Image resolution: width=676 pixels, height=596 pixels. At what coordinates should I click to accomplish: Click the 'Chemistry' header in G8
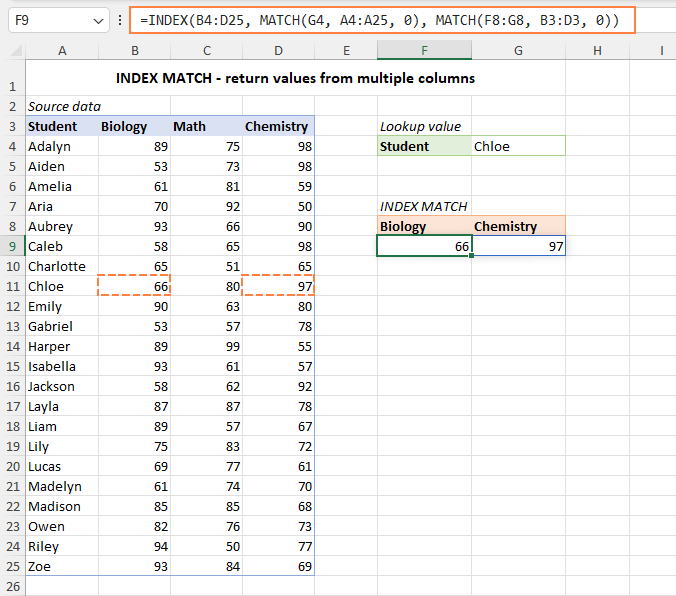[518, 226]
